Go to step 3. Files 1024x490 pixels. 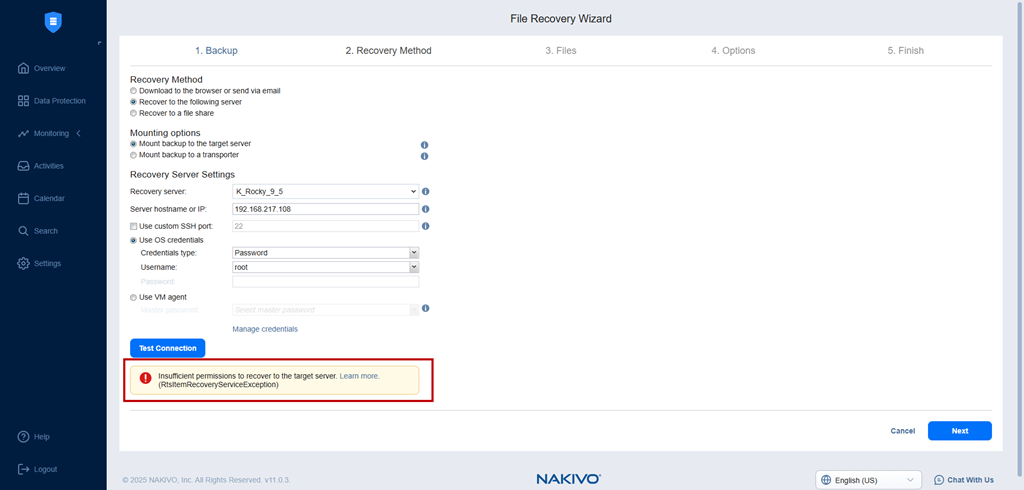pos(561,50)
